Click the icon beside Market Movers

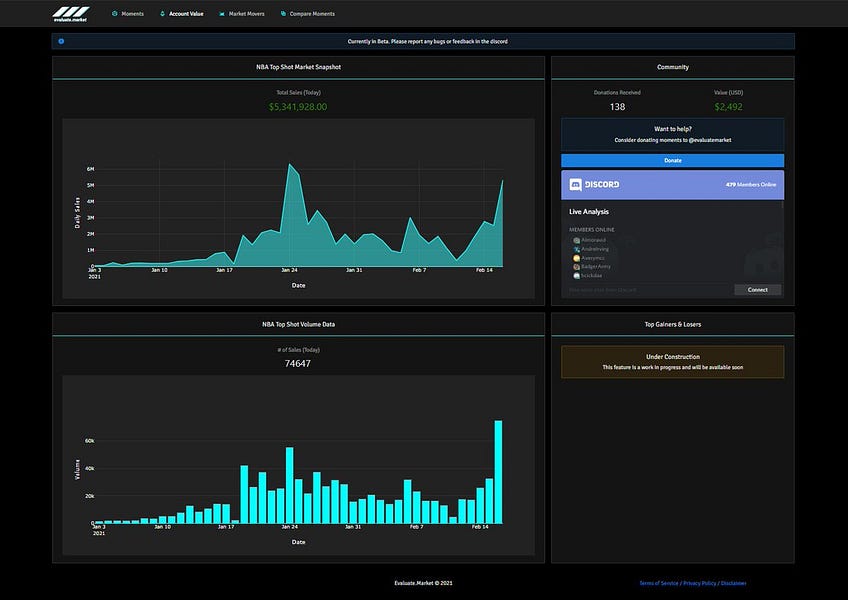pyautogui.click(x=222, y=14)
